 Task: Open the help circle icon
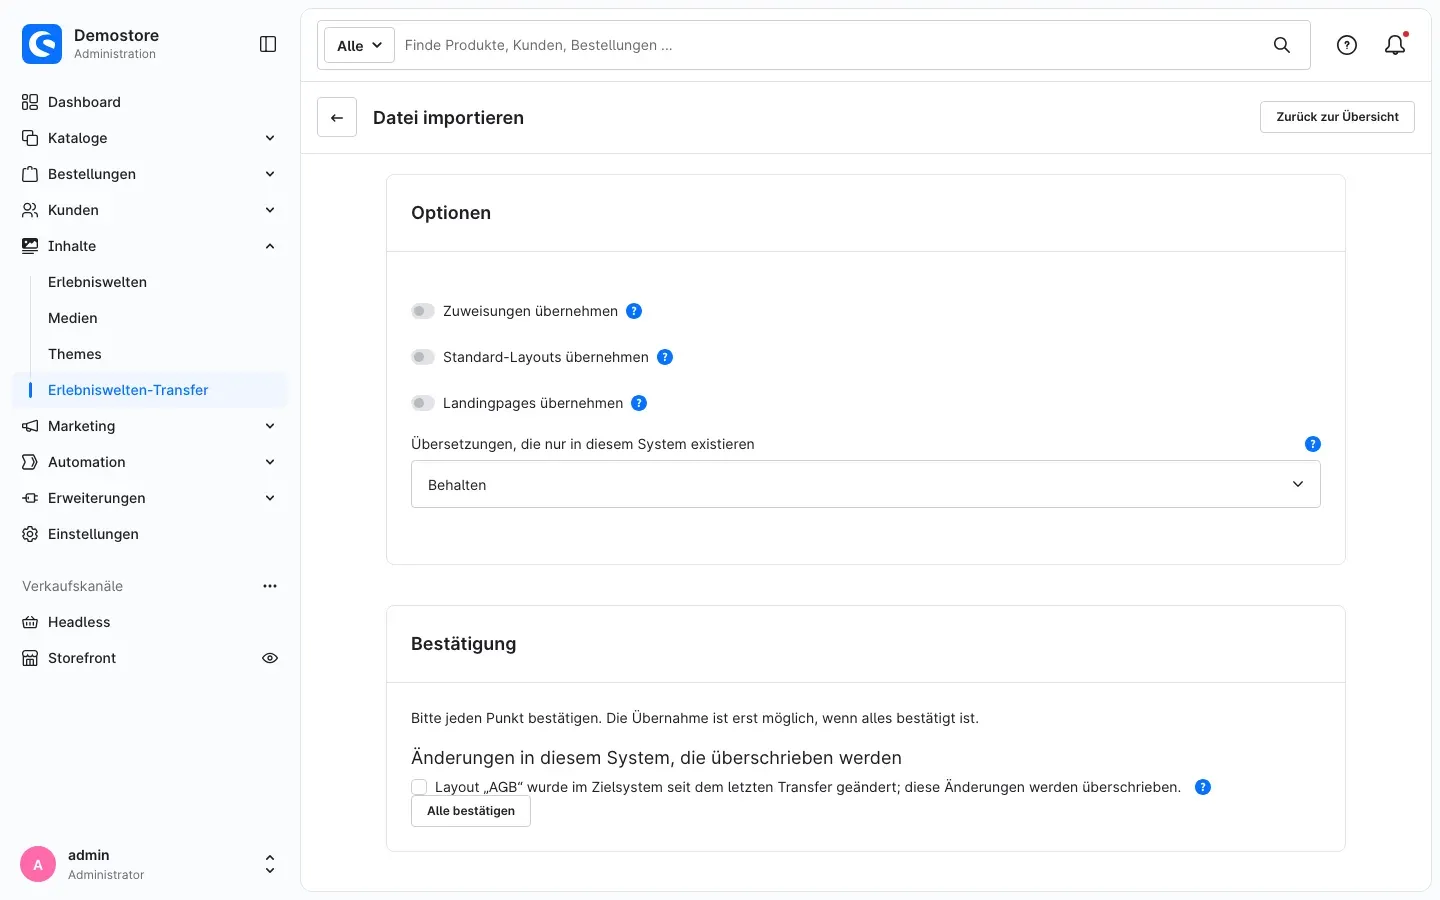pyautogui.click(x=1347, y=45)
